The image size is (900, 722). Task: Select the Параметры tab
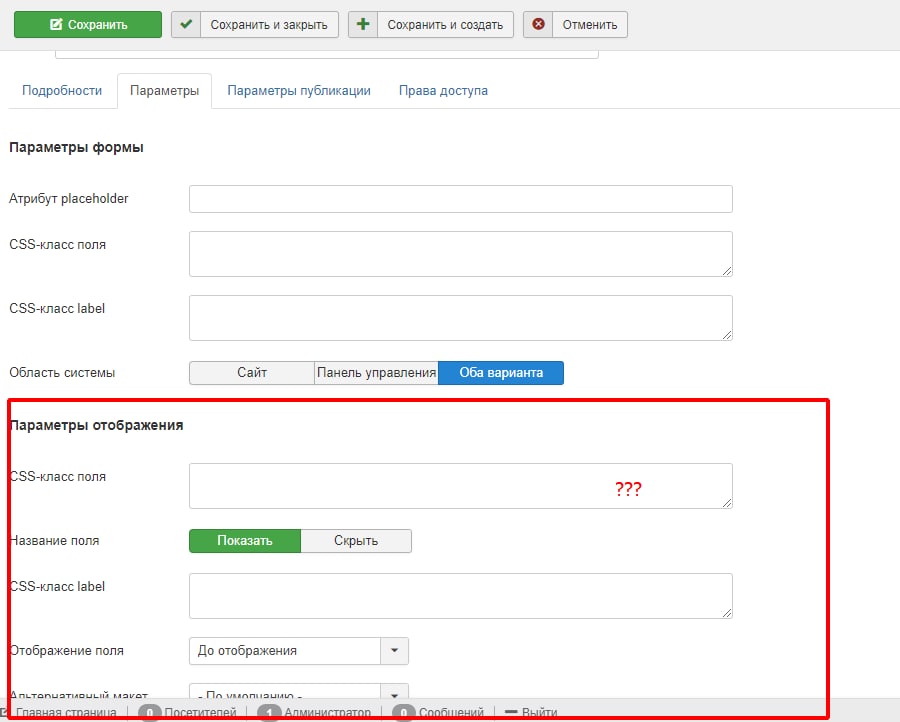[165, 91]
